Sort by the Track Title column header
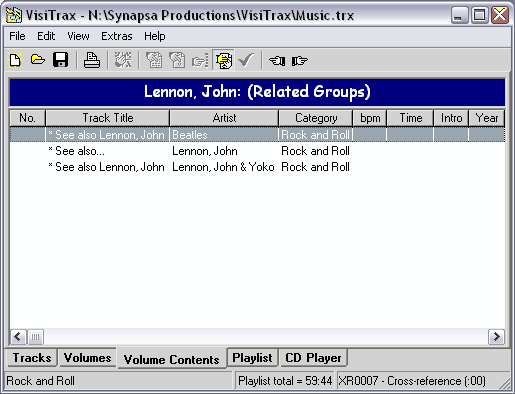This screenshot has height=394, width=515. [x=108, y=118]
